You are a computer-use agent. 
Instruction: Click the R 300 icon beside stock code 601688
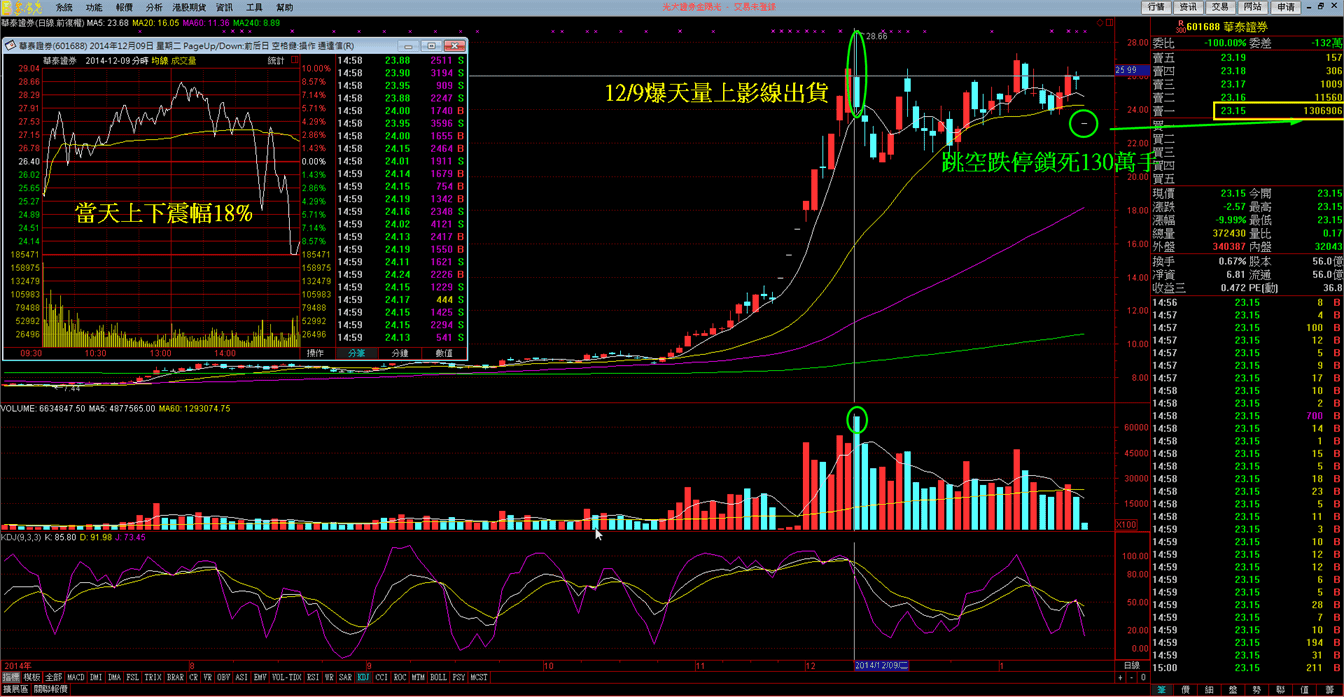(x=1180, y=27)
